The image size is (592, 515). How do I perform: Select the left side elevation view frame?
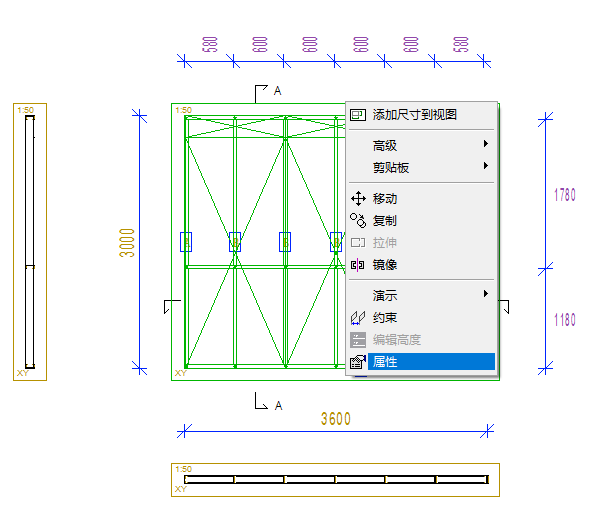(30, 242)
